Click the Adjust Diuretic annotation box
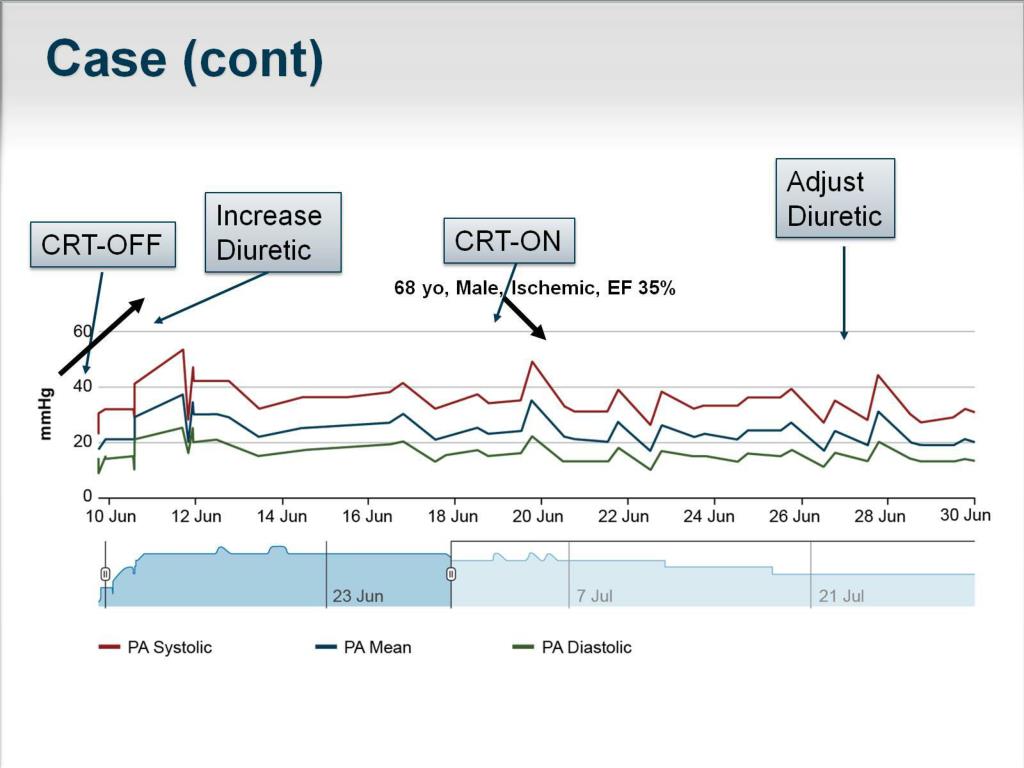 tap(835, 198)
